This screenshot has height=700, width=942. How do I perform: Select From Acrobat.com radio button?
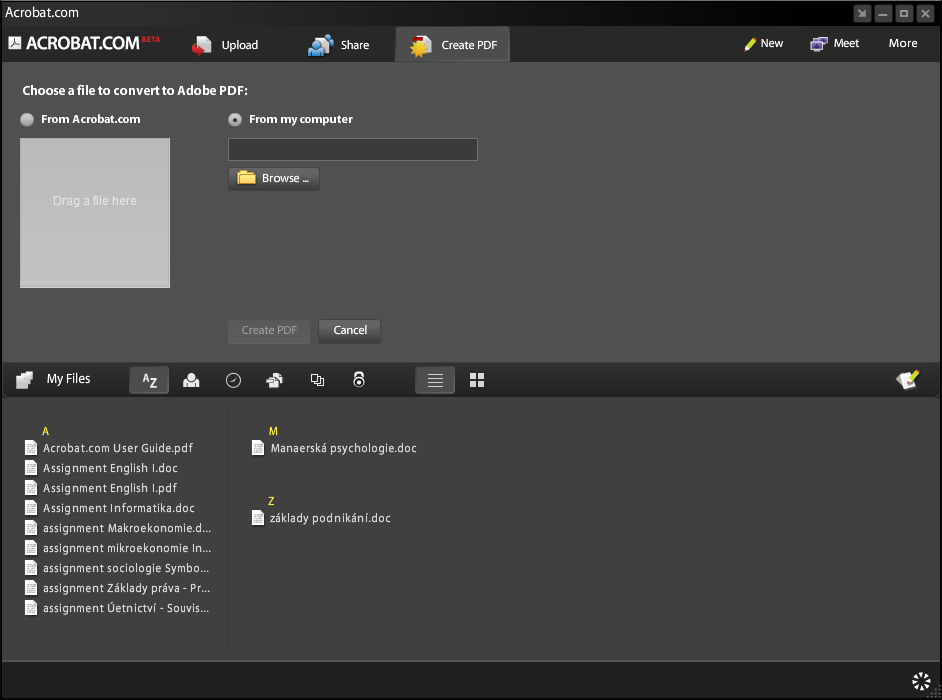(x=27, y=120)
